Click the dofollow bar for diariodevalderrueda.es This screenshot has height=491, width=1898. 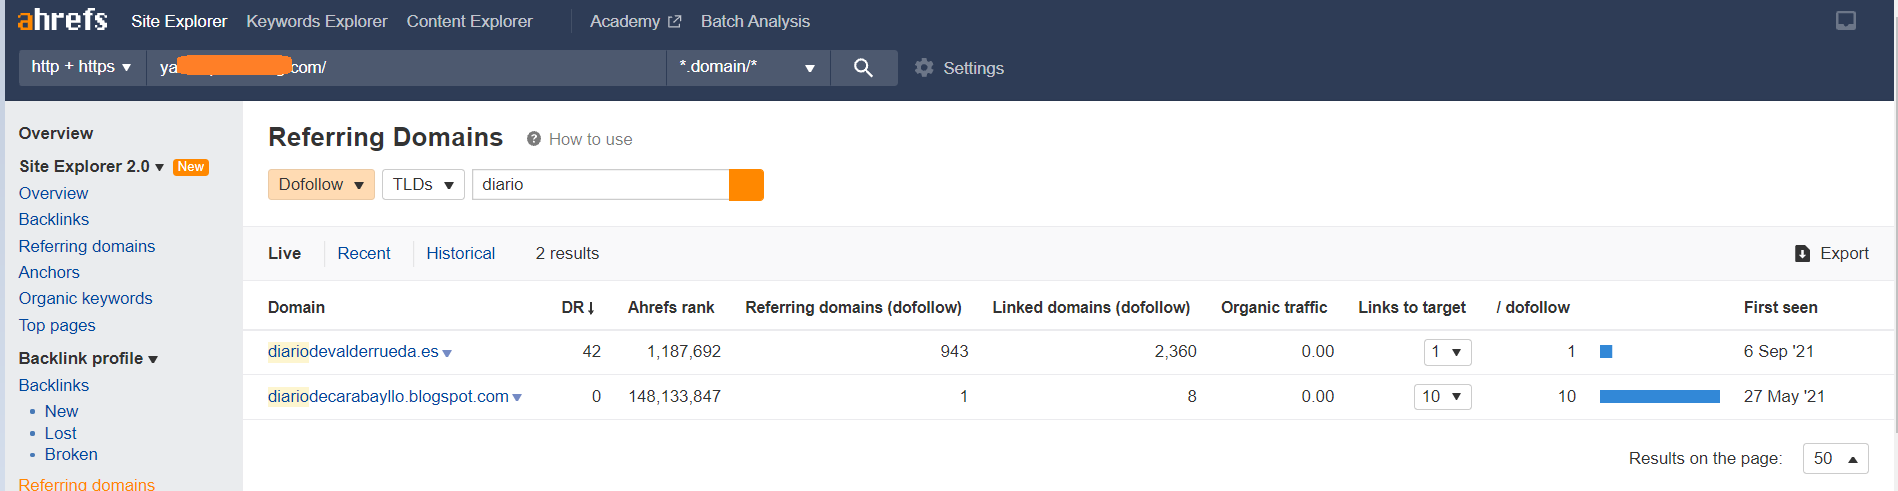pos(1606,351)
